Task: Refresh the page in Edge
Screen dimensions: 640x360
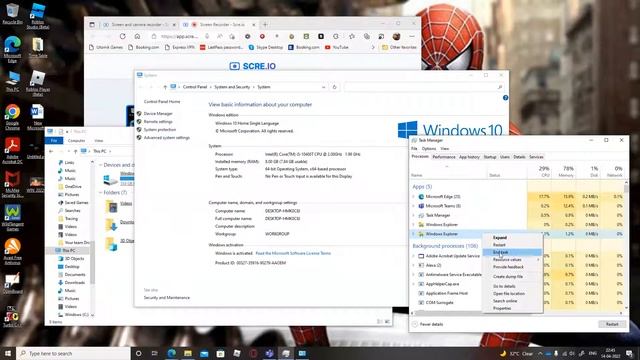Action: coord(122,36)
